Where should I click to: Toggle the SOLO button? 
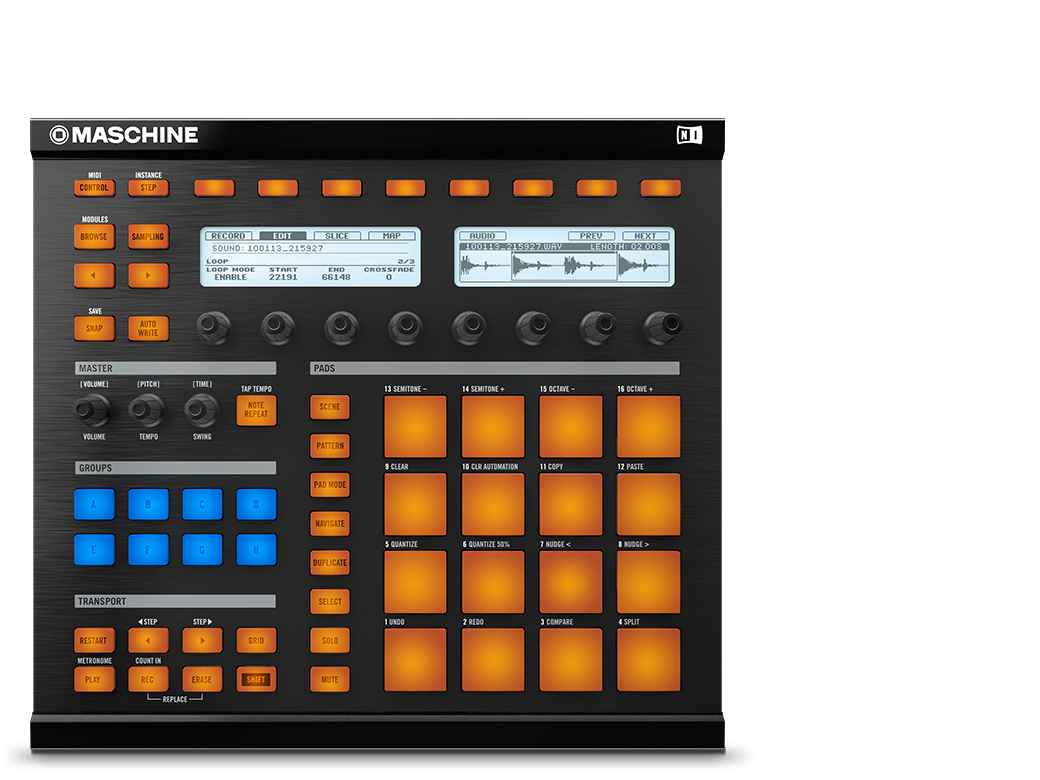[x=330, y=641]
